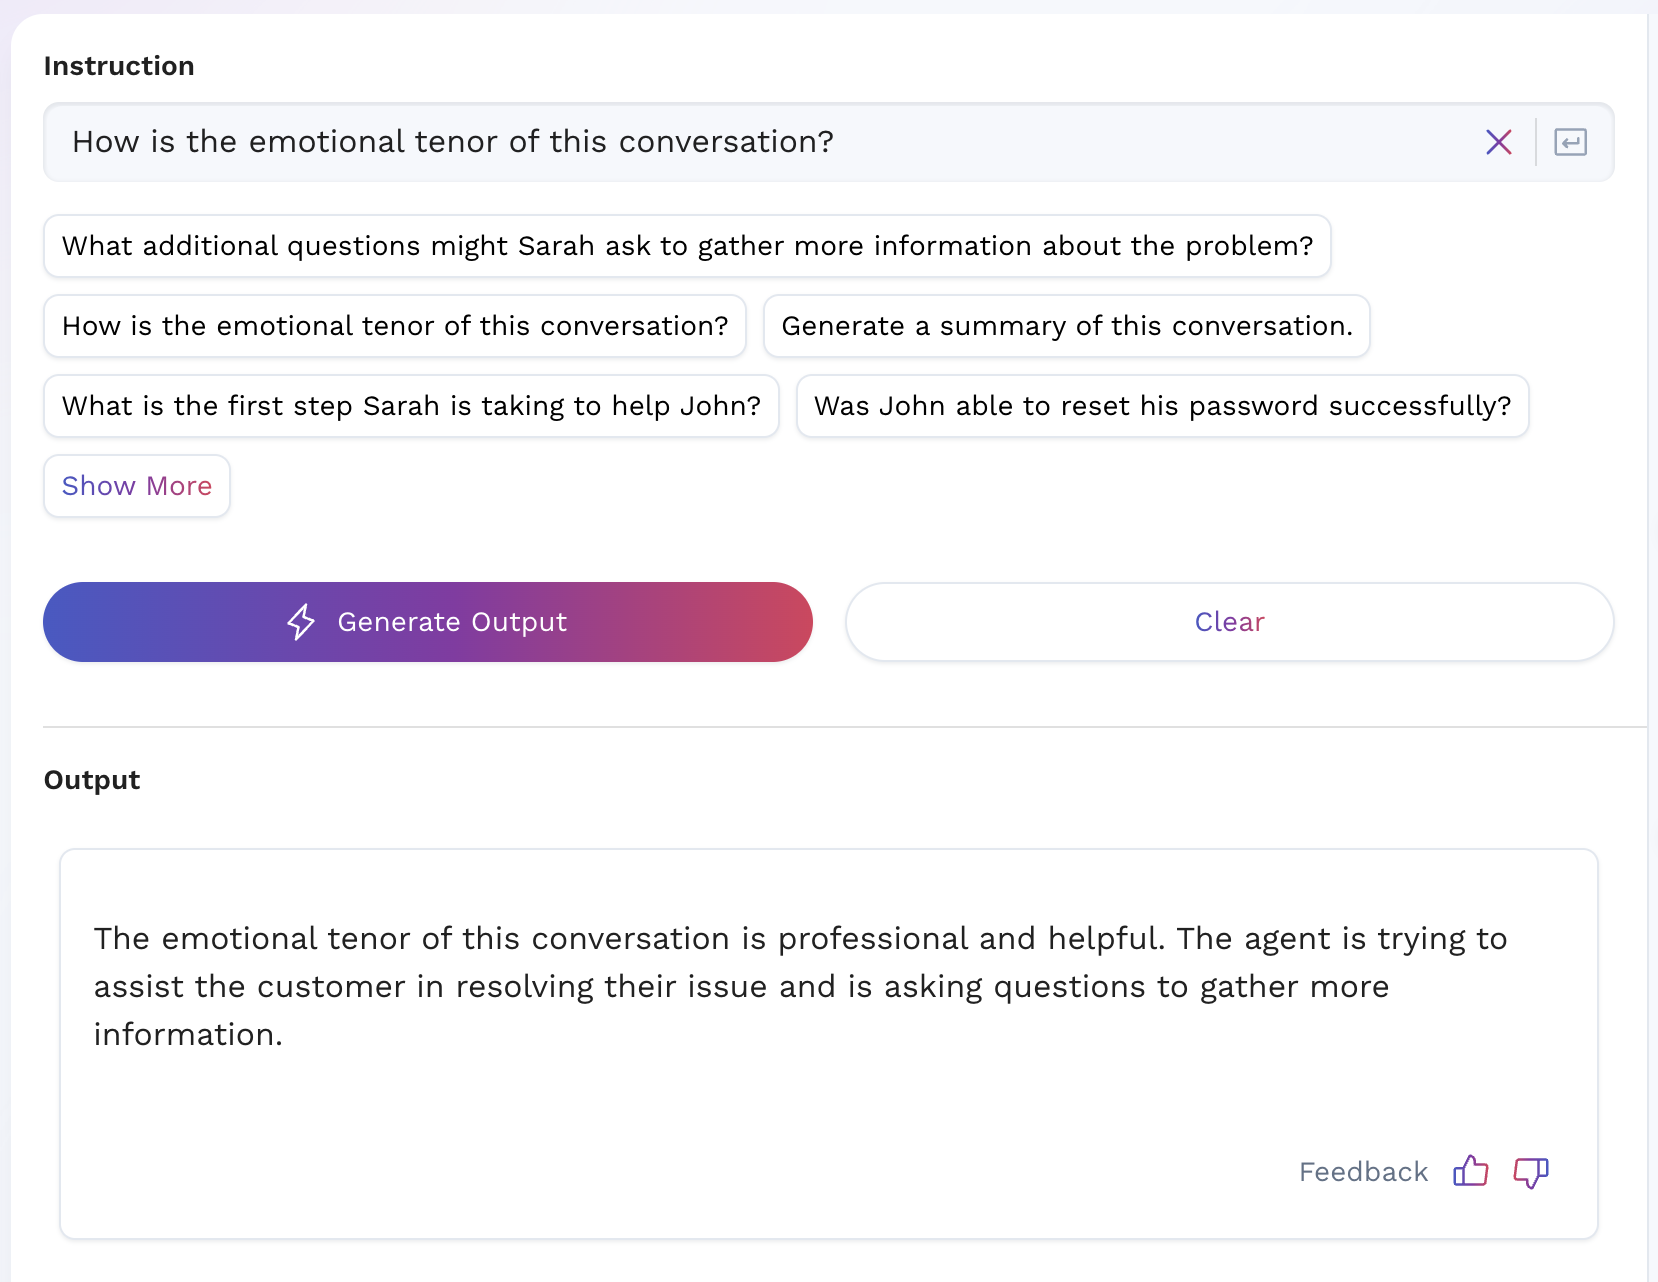Choose 'Was John able to reset his password' chip
The image size is (1658, 1282).
coord(1162,406)
